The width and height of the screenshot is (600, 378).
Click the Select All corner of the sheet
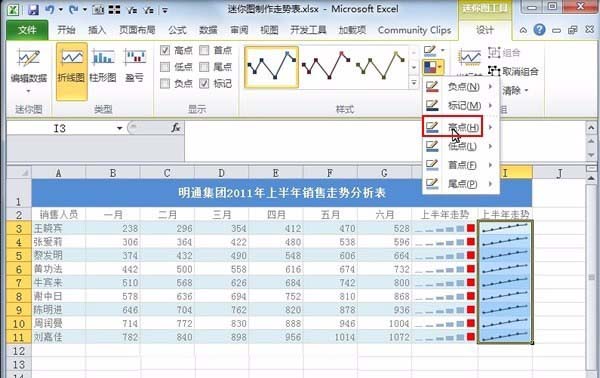pyautogui.click(x=19, y=173)
